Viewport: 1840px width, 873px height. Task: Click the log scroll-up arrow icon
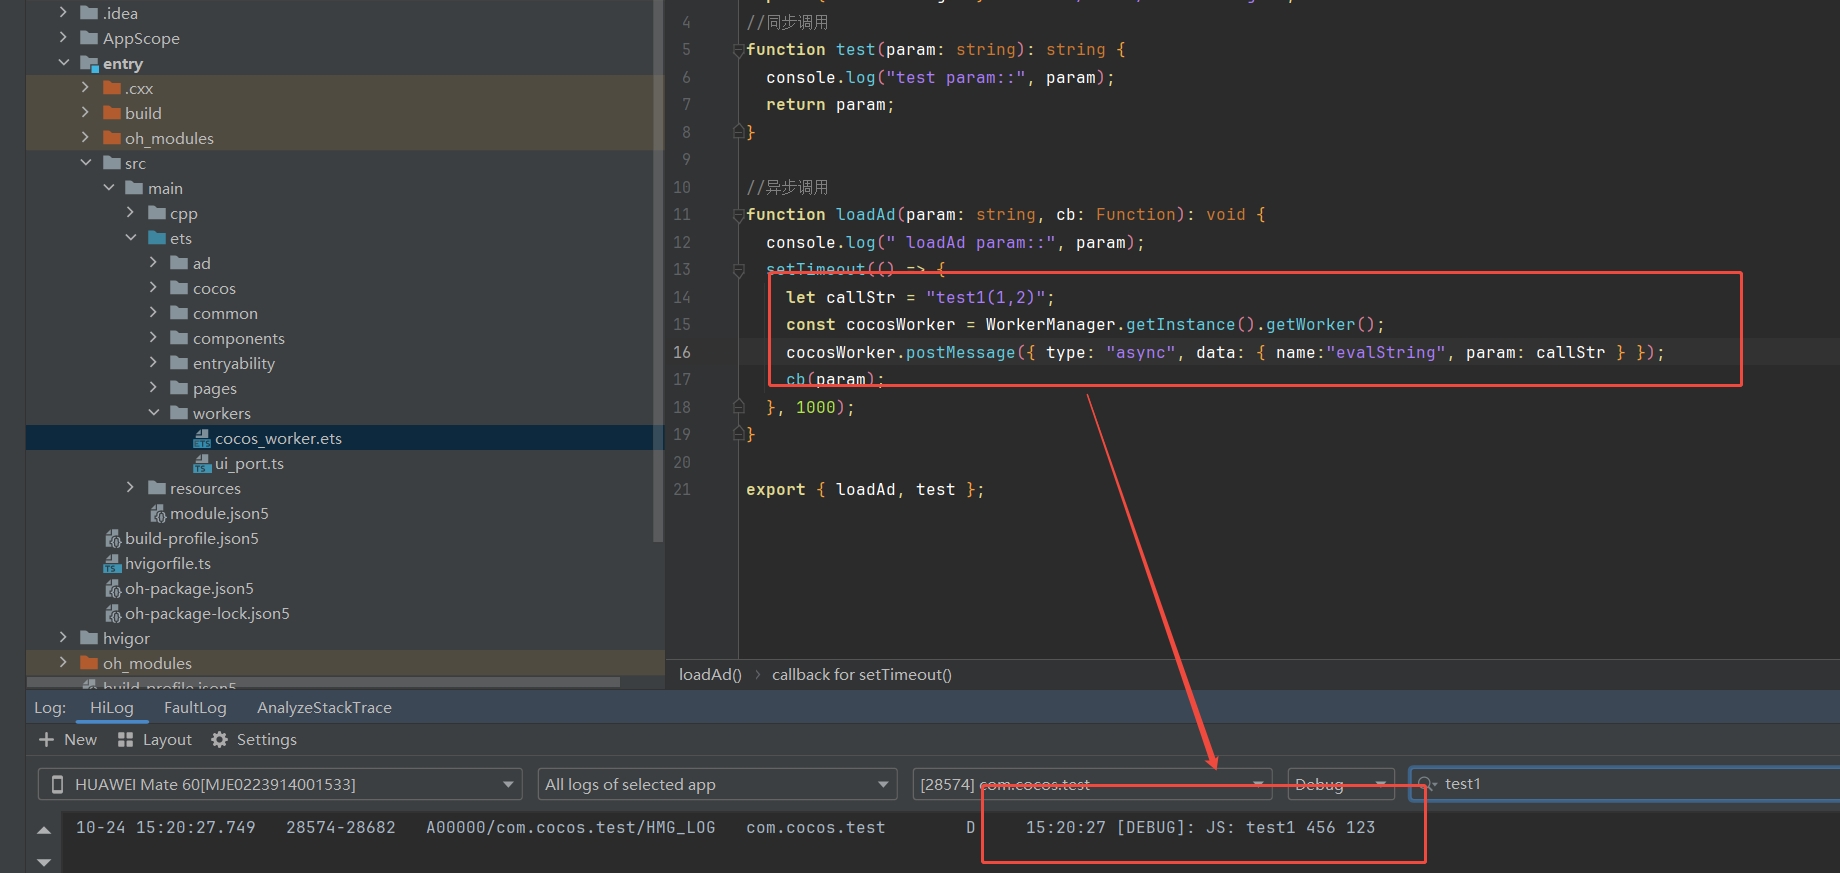[x=44, y=830]
